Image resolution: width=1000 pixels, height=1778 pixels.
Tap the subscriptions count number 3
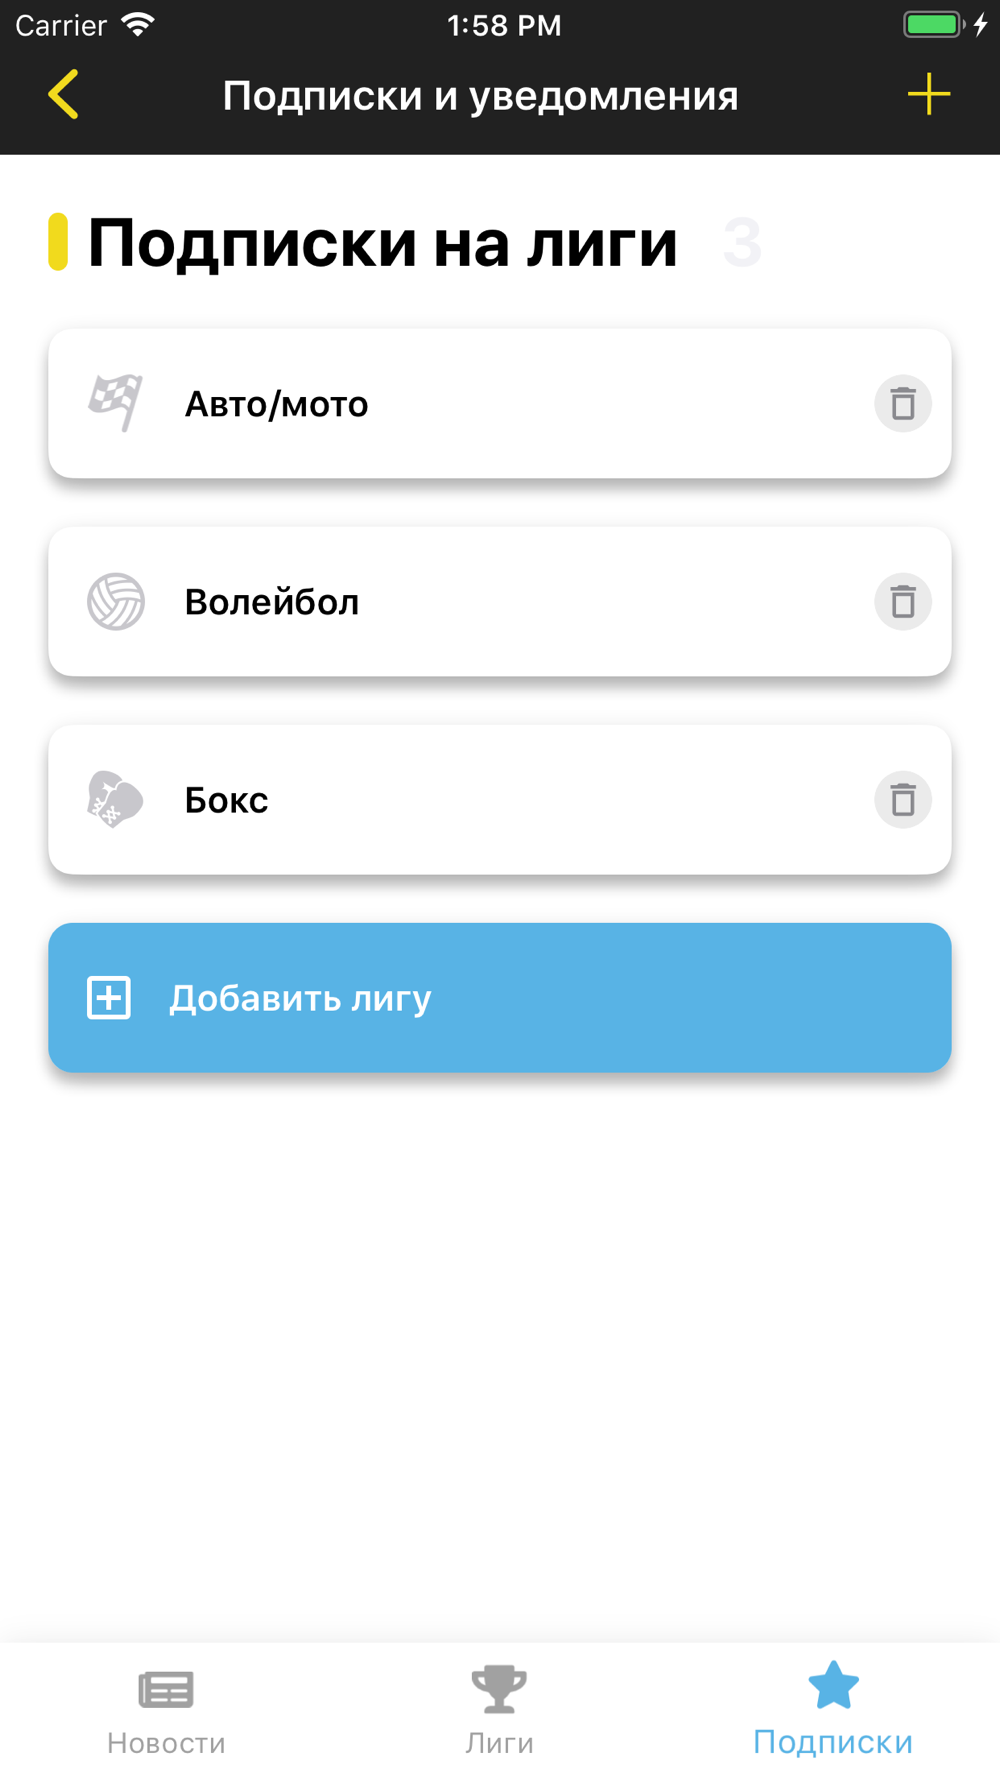[742, 243]
